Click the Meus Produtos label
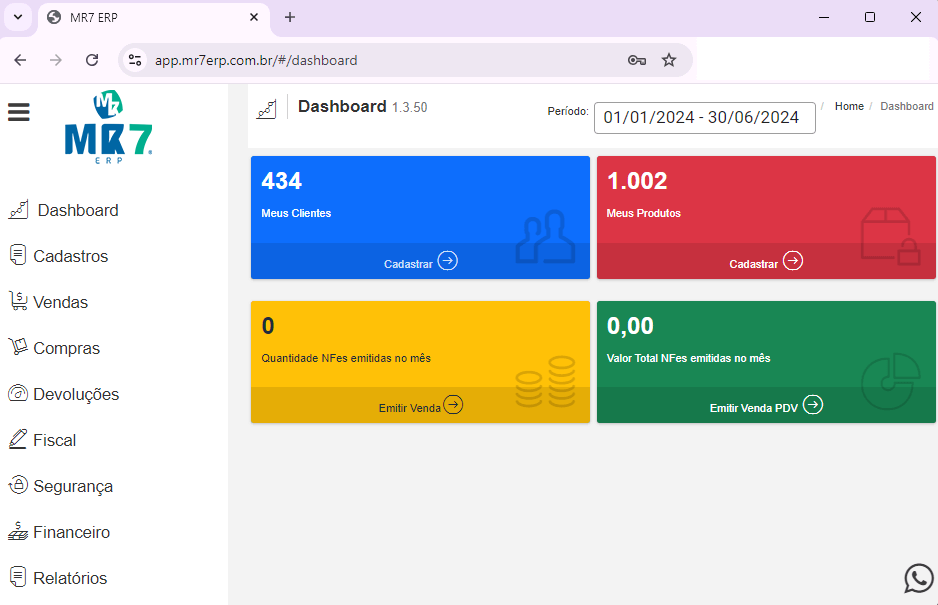Viewport: 938px width, 605px height. coord(644,213)
